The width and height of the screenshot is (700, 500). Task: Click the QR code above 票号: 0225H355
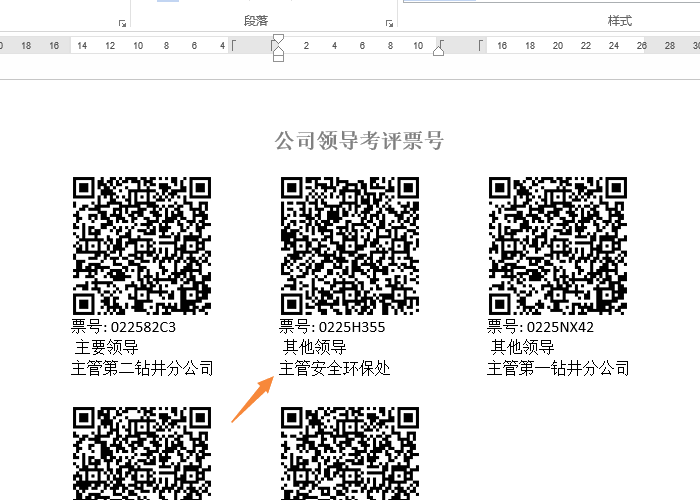[350, 246]
